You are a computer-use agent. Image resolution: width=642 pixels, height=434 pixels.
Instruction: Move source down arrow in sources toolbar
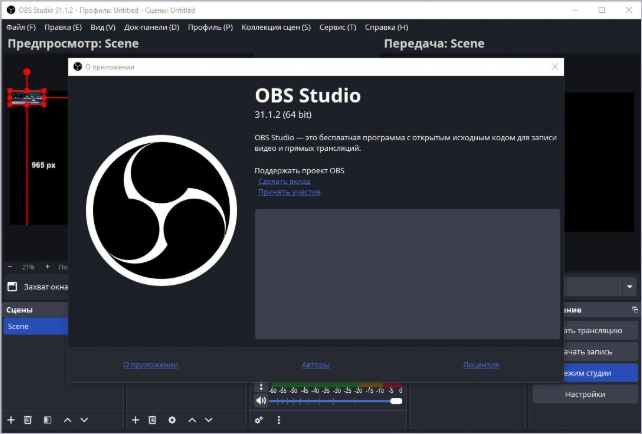tap(208, 420)
